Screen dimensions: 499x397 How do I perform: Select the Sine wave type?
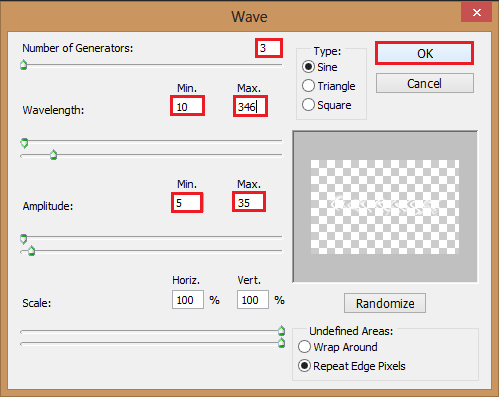pyautogui.click(x=320, y=67)
